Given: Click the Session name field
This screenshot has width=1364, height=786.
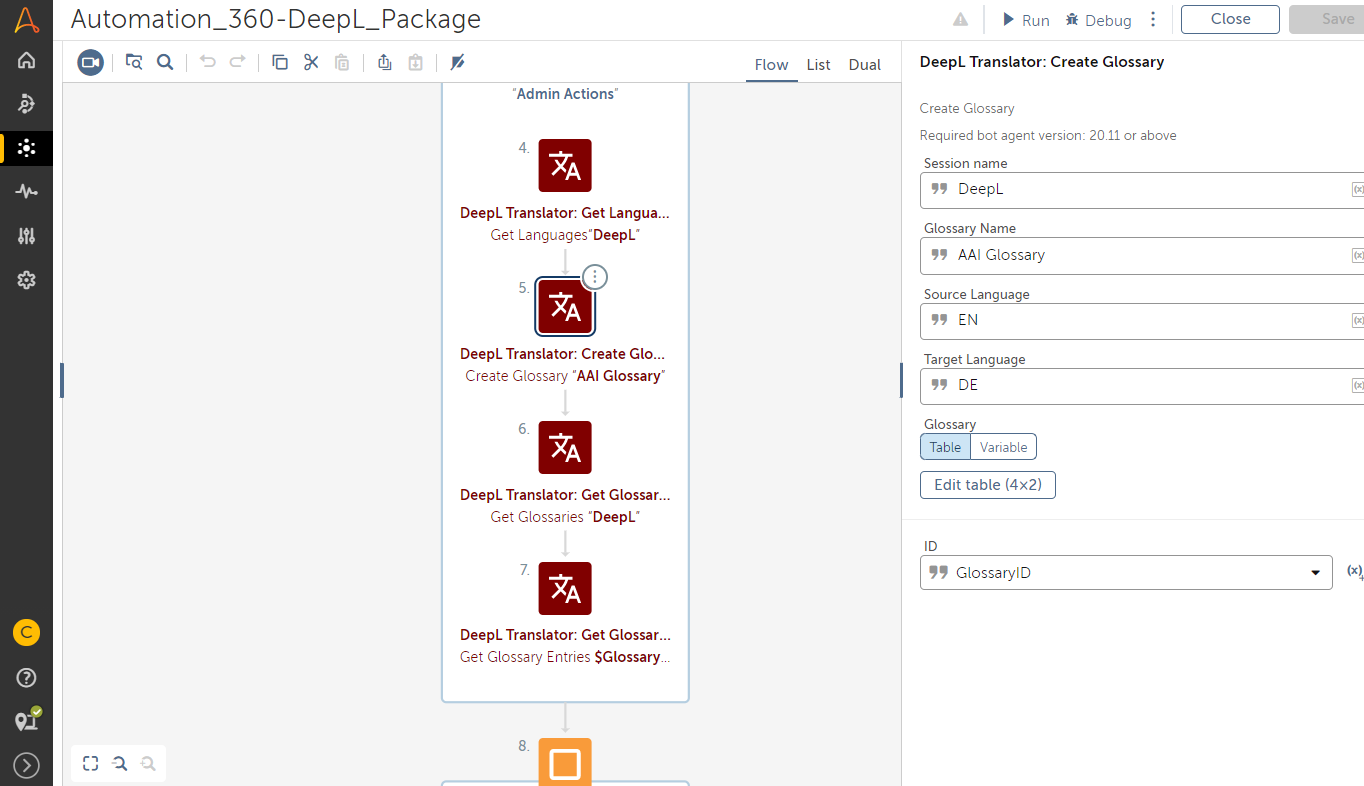Looking at the screenshot, I should 1142,190.
